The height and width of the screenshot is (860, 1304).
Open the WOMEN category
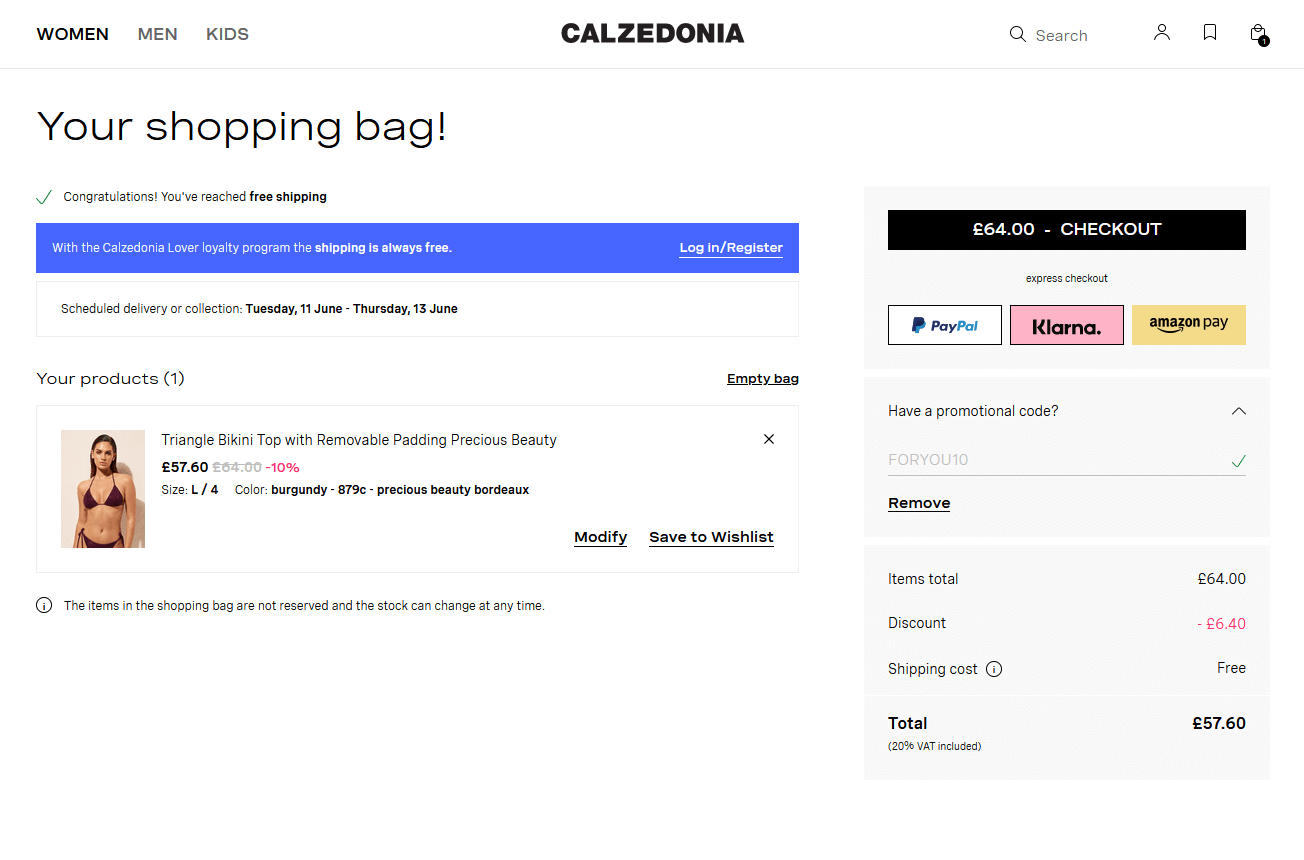[72, 33]
